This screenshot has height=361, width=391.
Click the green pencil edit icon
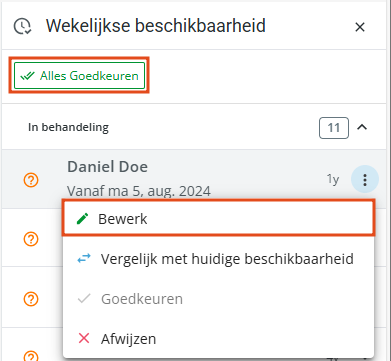(83, 219)
